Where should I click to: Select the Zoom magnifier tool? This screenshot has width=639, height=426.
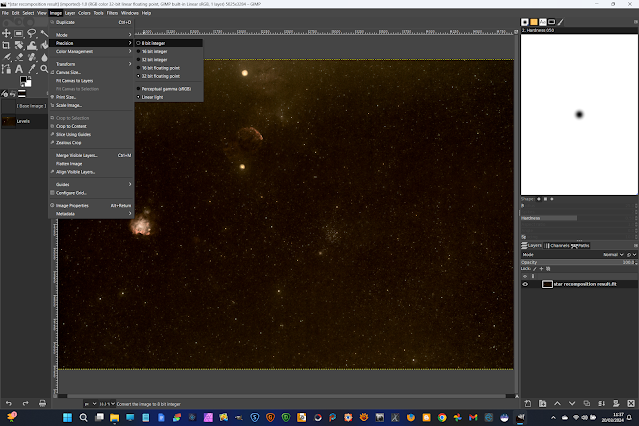click(x=44, y=69)
